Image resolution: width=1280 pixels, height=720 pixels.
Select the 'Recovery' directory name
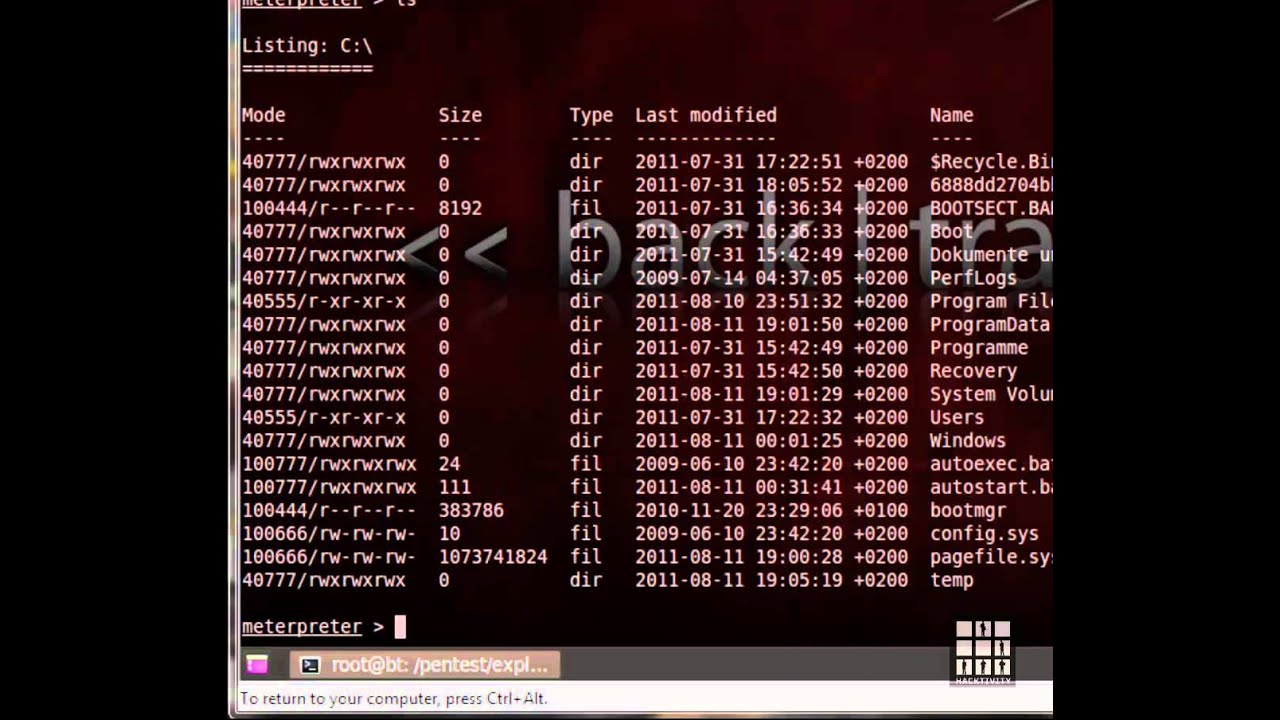(974, 371)
